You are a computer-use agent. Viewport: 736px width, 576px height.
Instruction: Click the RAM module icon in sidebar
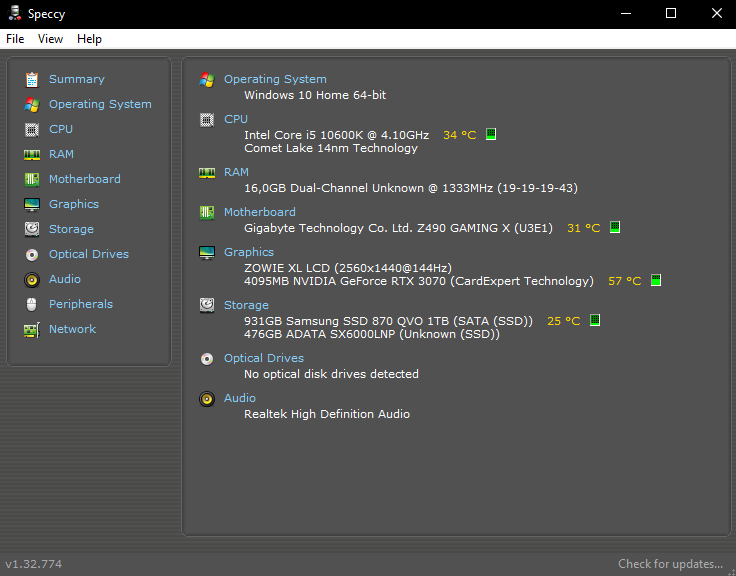click(32, 154)
